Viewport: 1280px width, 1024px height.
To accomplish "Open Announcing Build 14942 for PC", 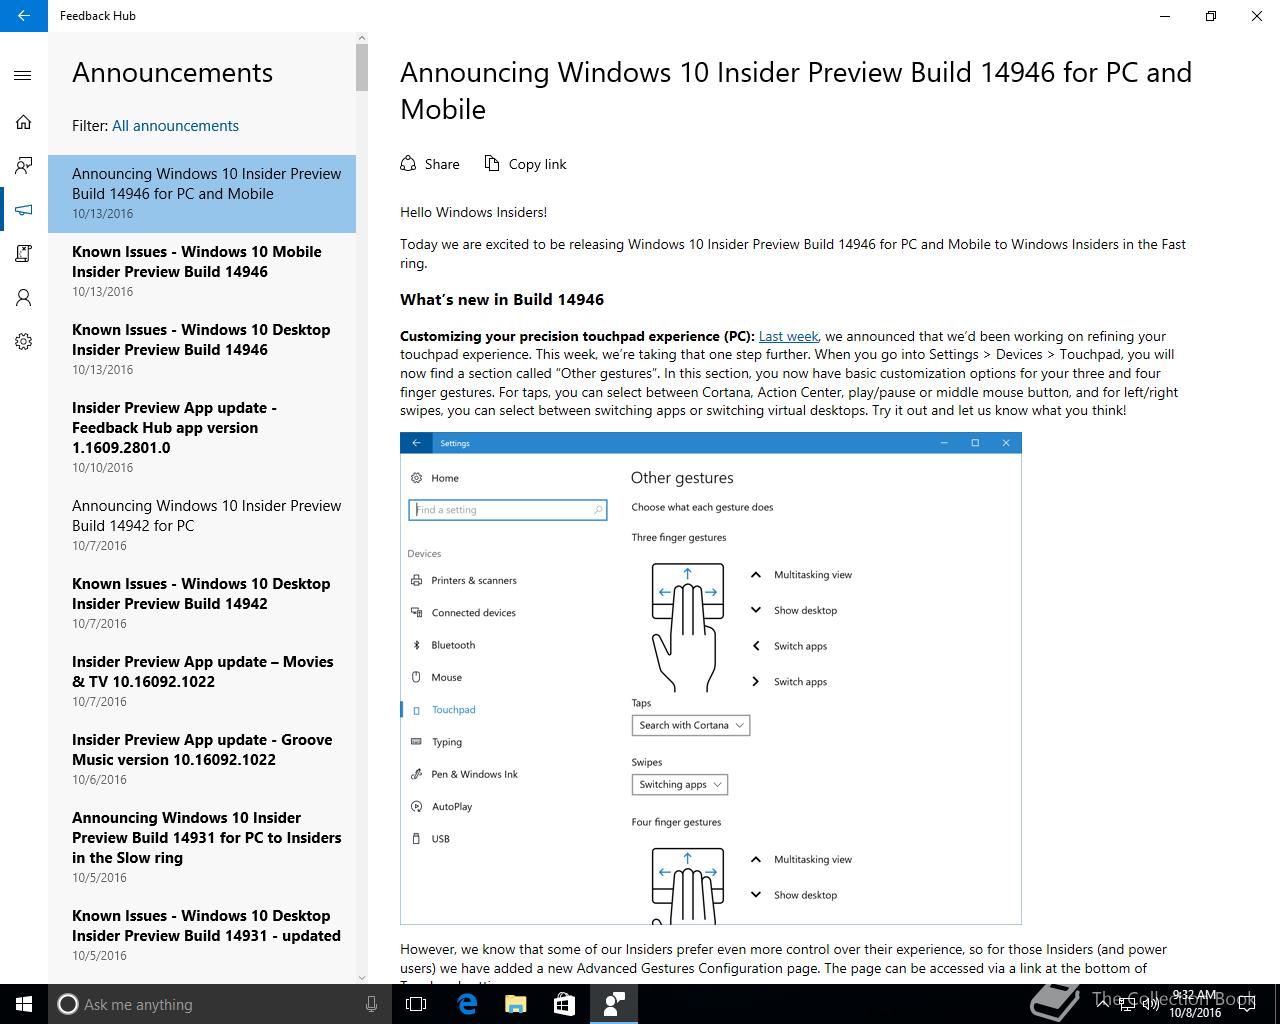I will click(202, 525).
